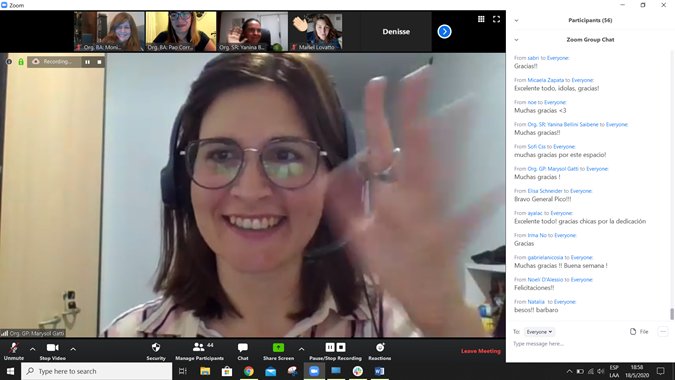This screenshot has height=380, width=675.
Task: Click the 'Felicitaciones!!' chat message
Action: click(534, 288)
